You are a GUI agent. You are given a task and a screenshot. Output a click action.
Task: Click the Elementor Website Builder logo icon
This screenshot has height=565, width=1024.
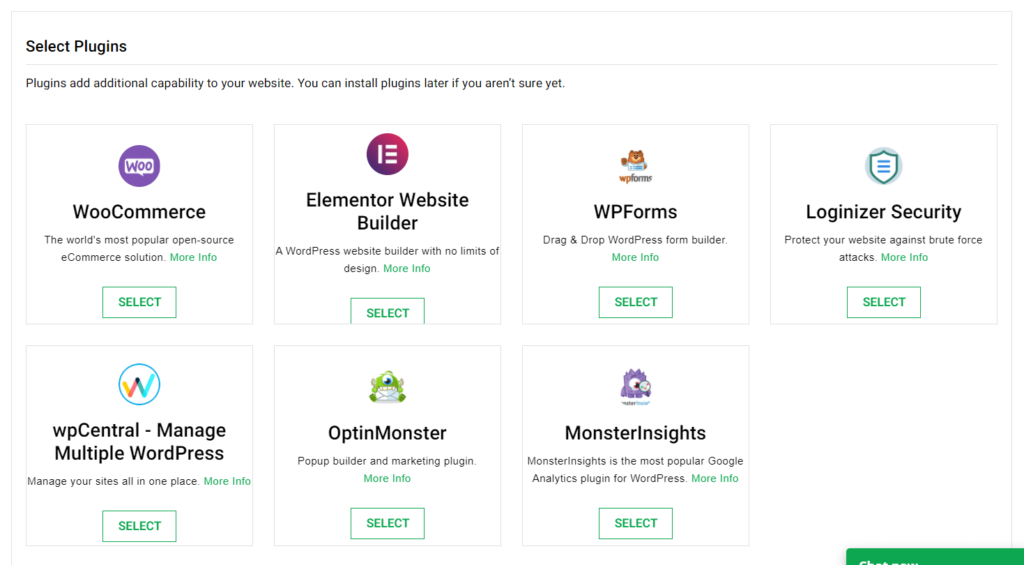pyautogui.click(x=387, y=154)
